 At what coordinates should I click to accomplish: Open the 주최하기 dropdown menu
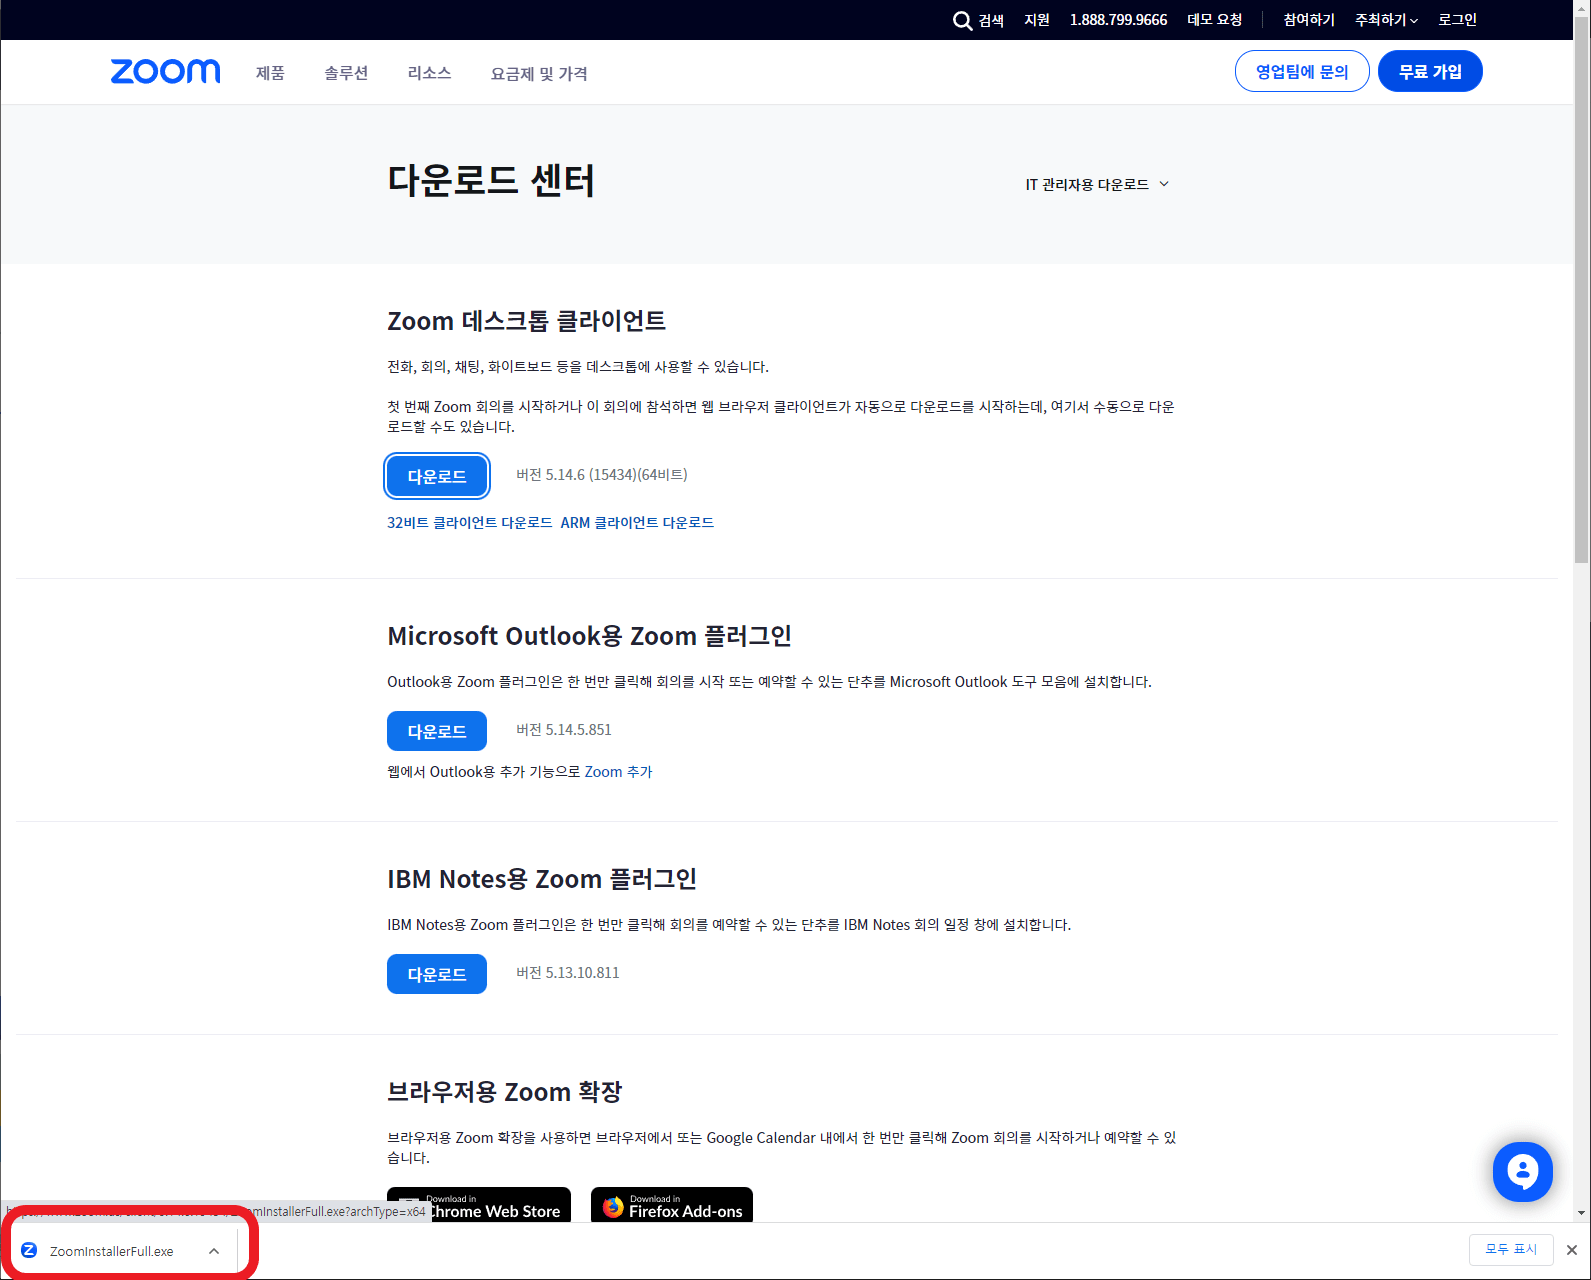[x=1386, y=20]
